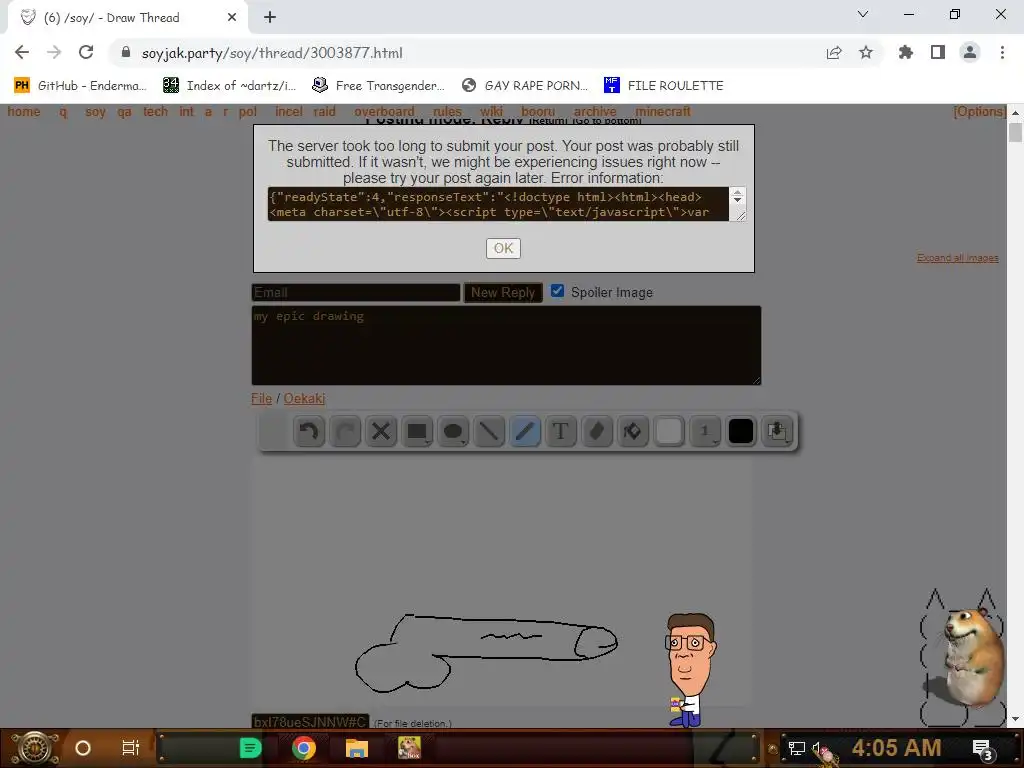
Task: Click Expand all images link
Action: 957,258
